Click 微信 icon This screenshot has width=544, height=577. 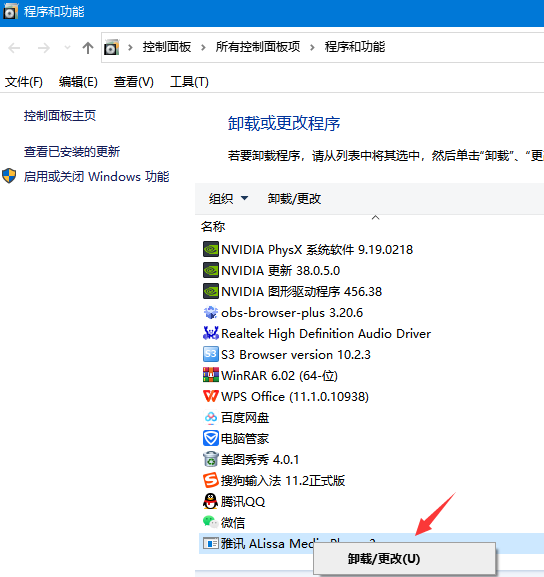tap(211, 522)
